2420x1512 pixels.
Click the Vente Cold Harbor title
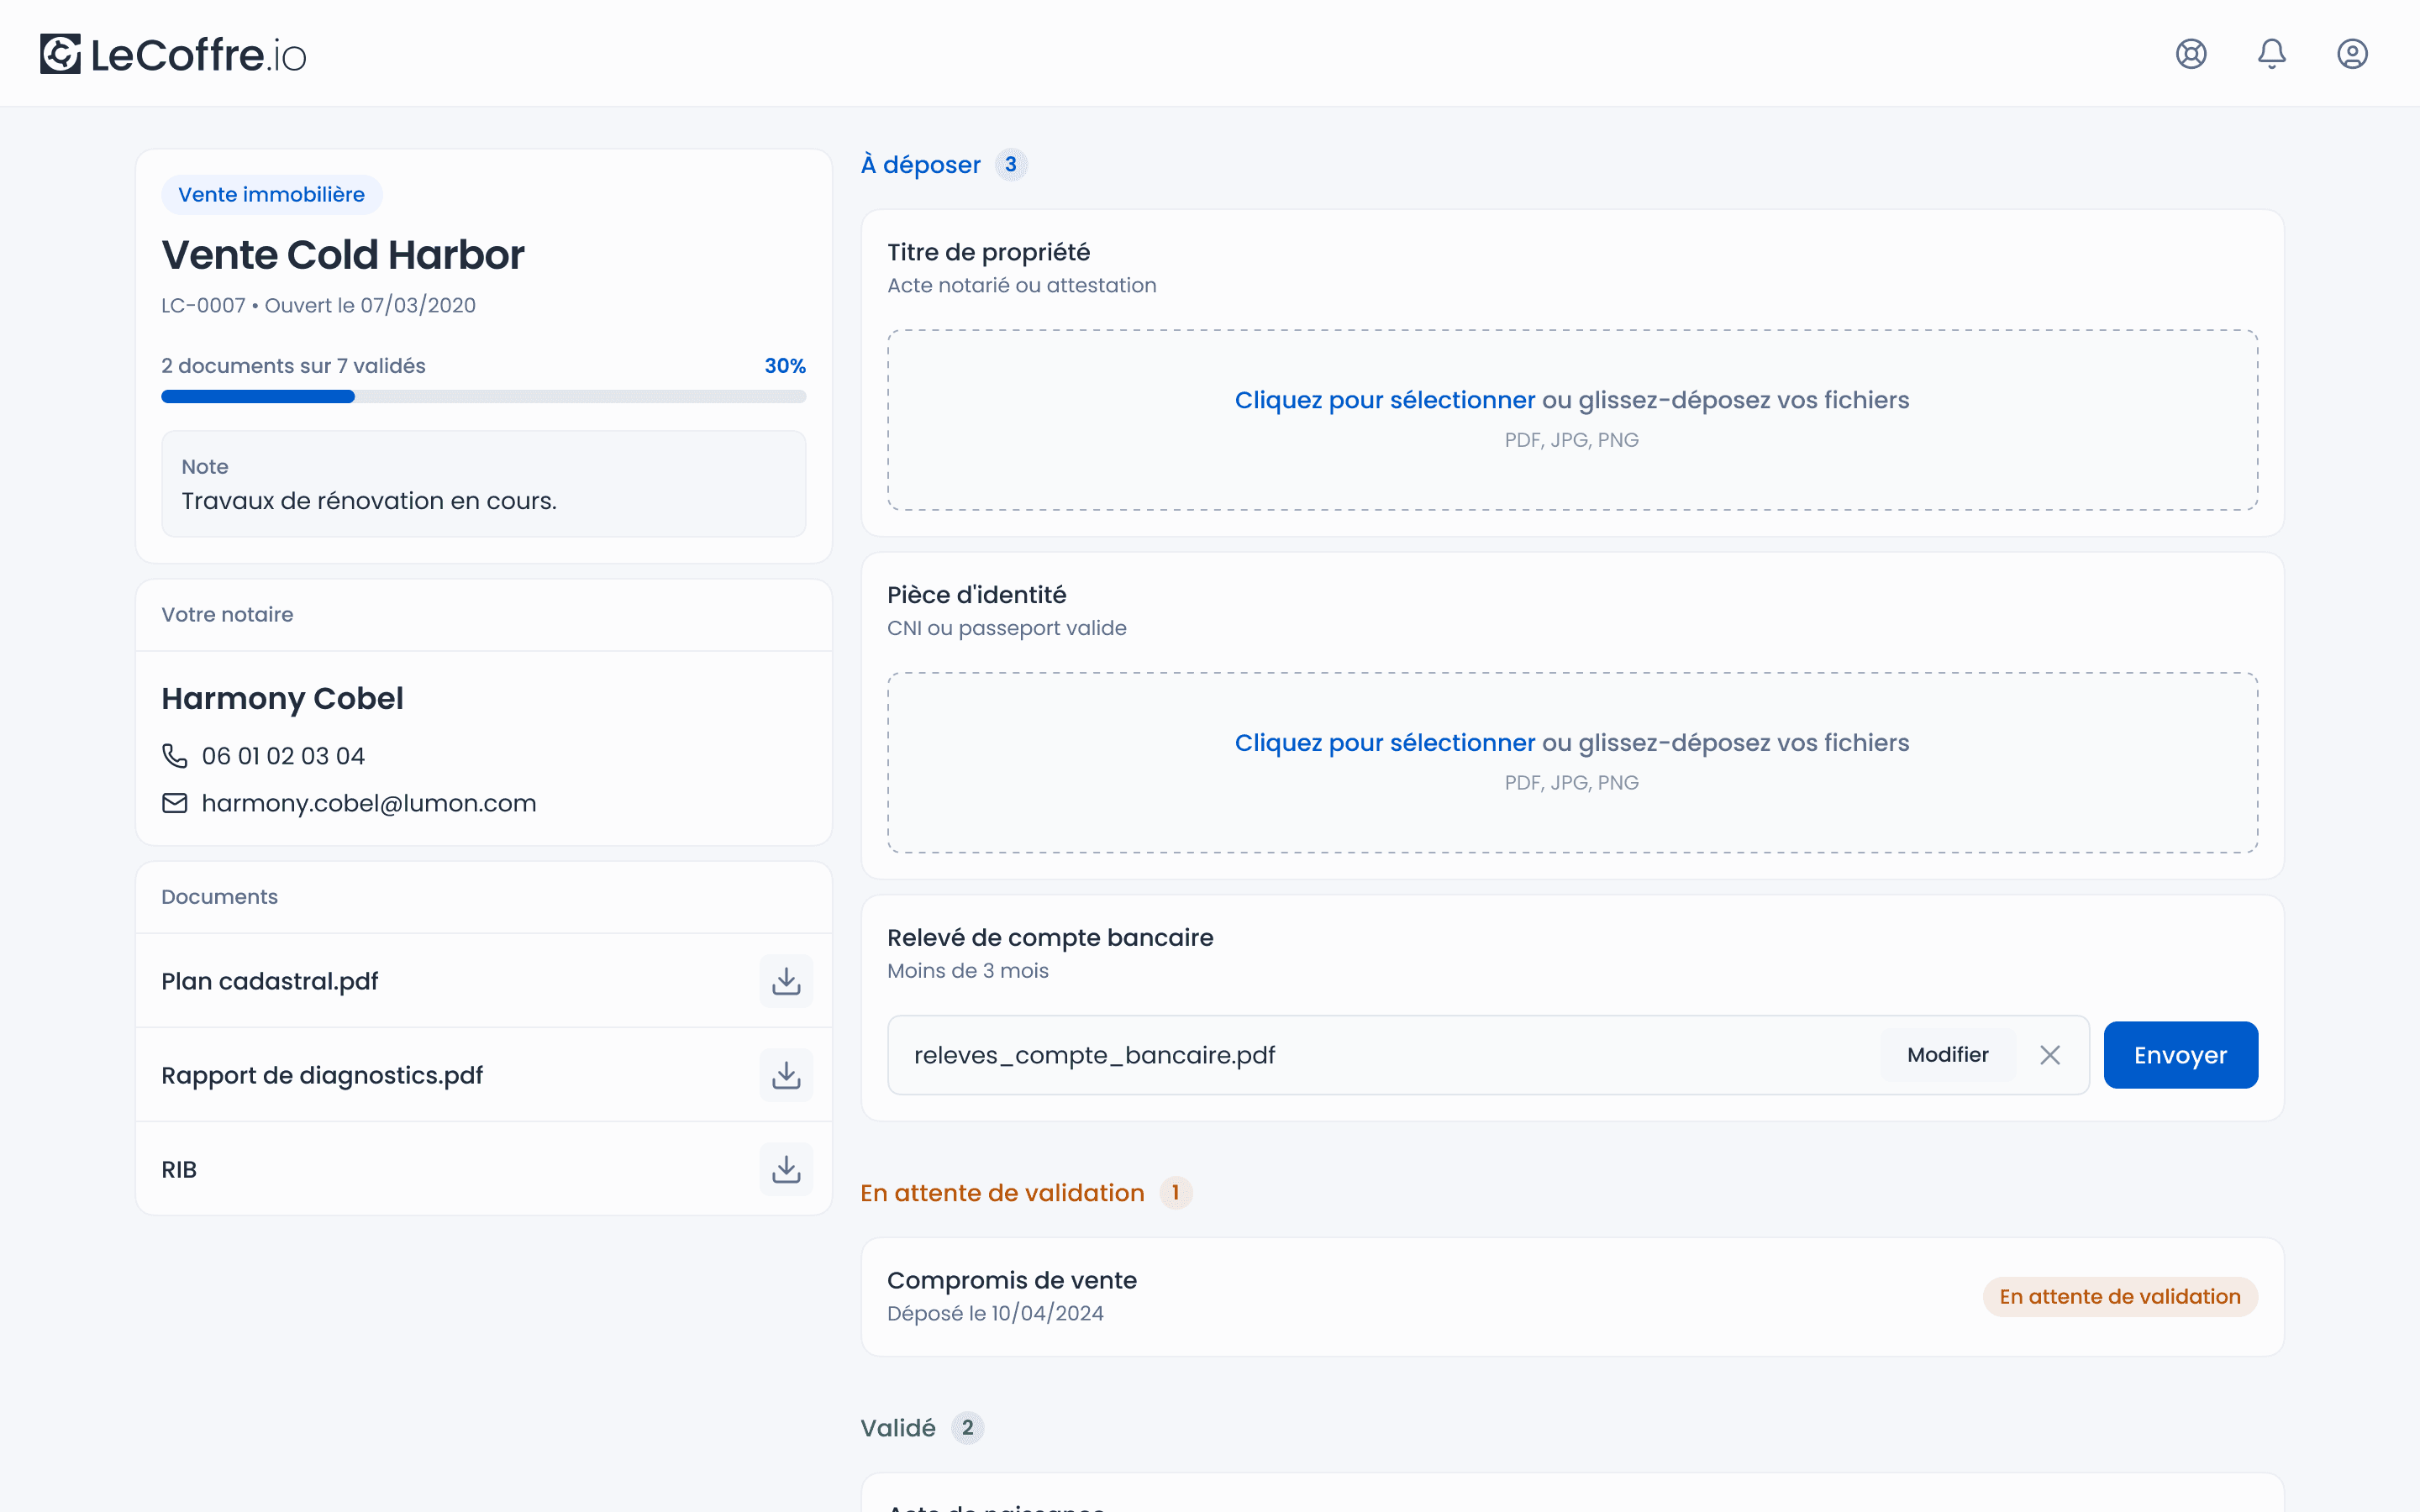pos(343,255)
